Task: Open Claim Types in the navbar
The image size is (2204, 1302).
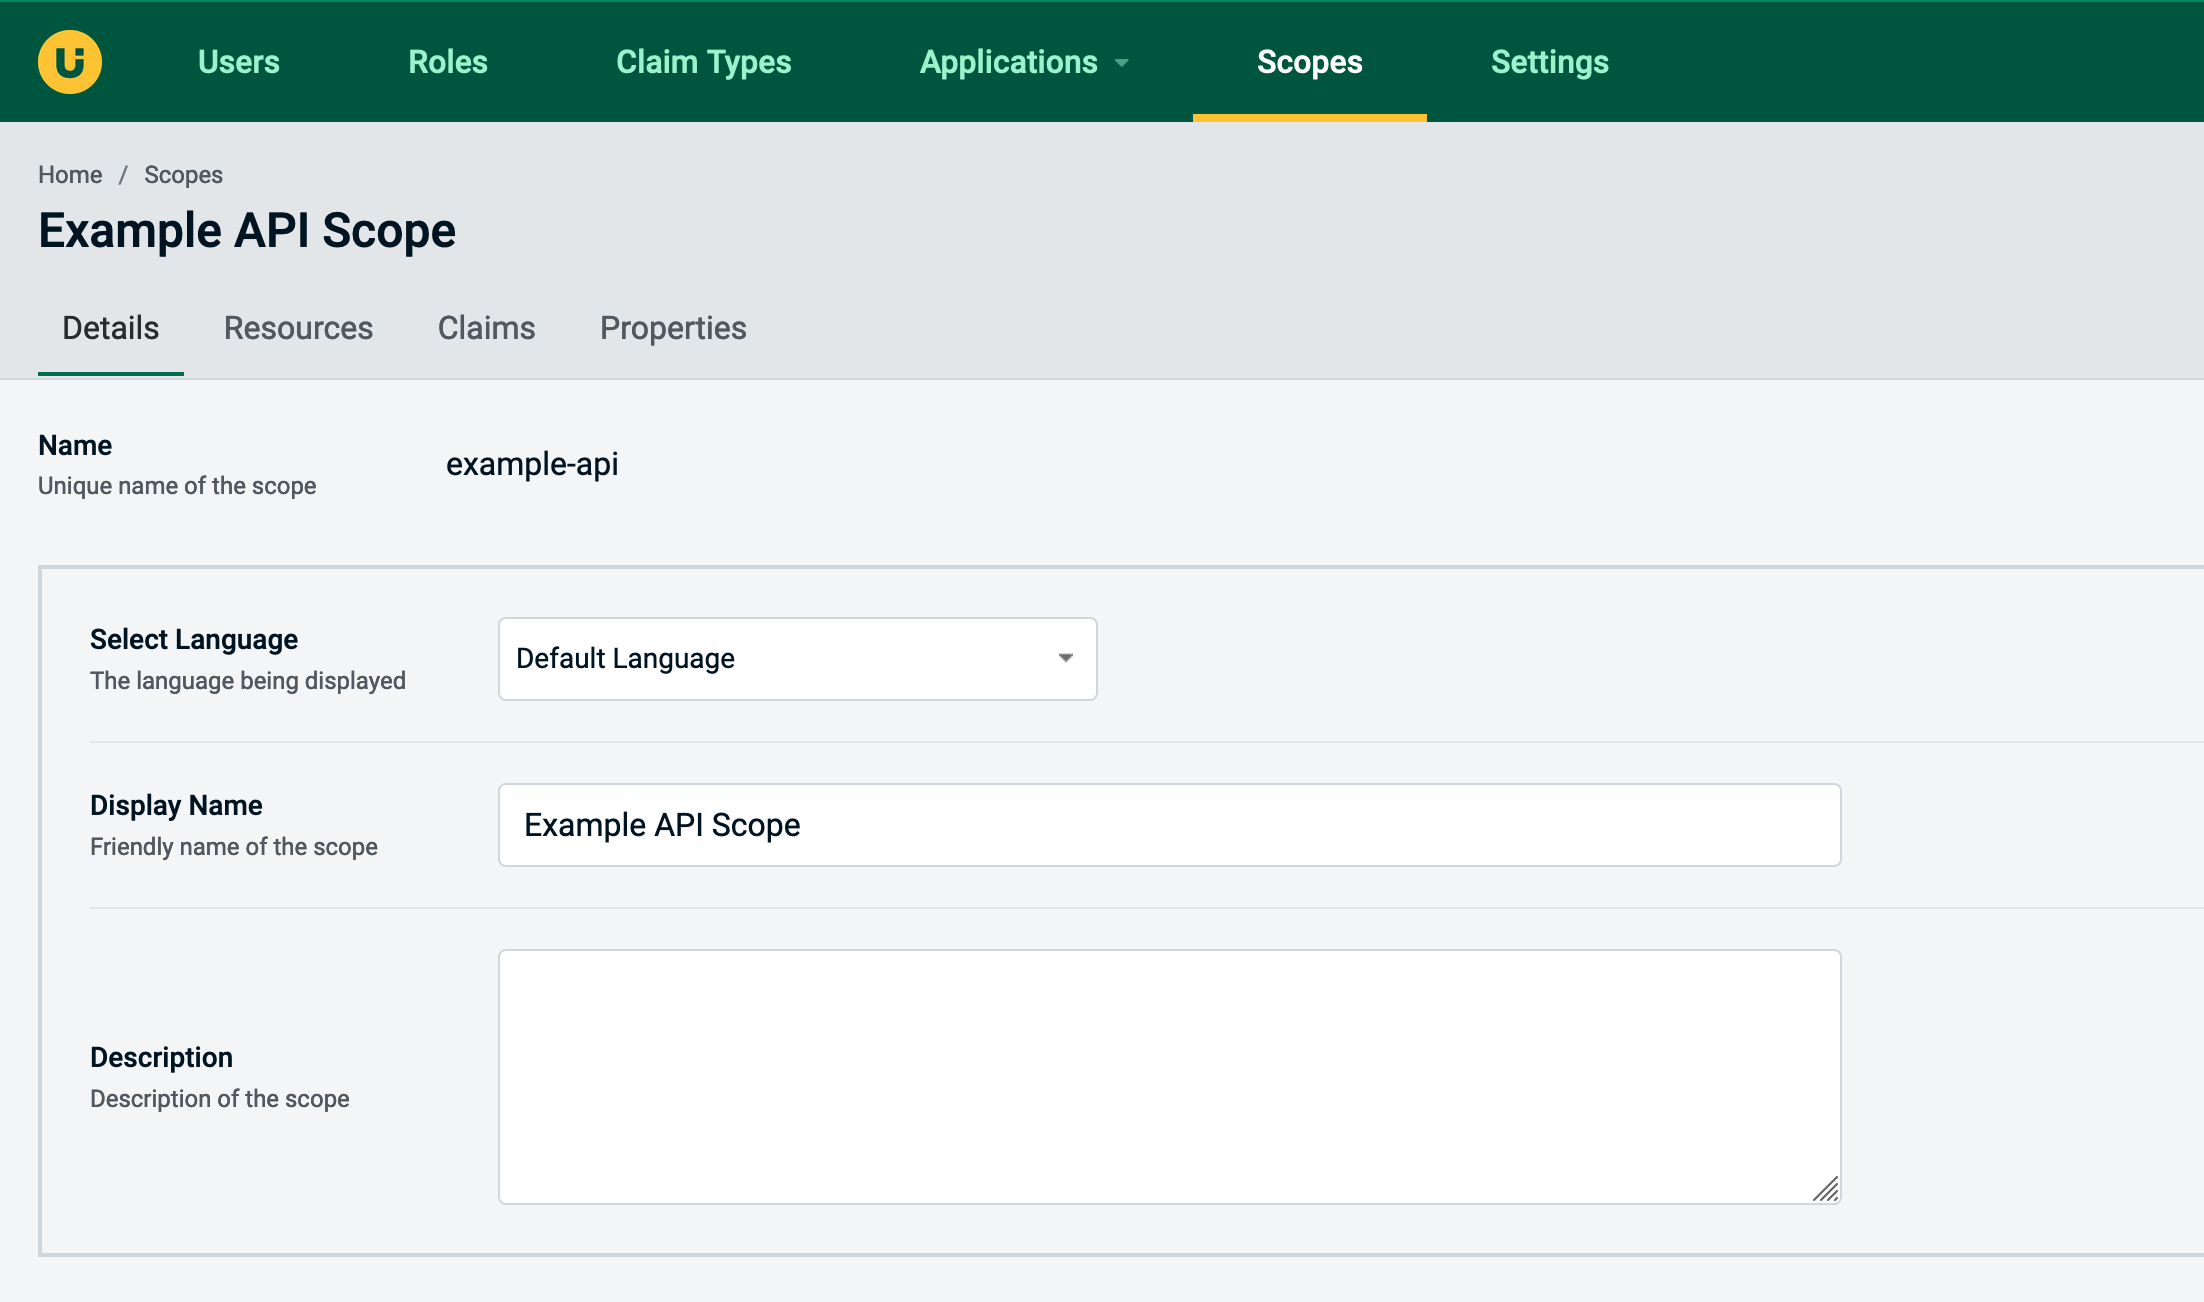Action: pos(704,62)
